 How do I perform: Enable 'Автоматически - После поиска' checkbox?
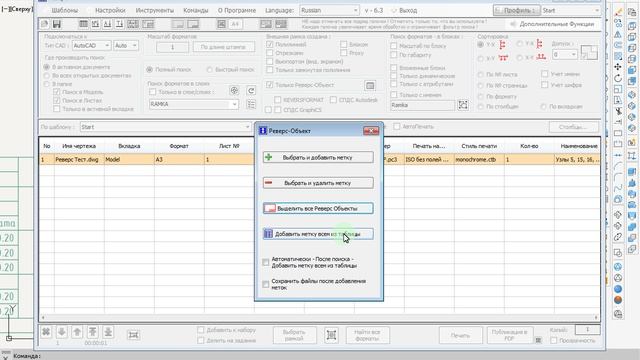click(x=266, y=262)
